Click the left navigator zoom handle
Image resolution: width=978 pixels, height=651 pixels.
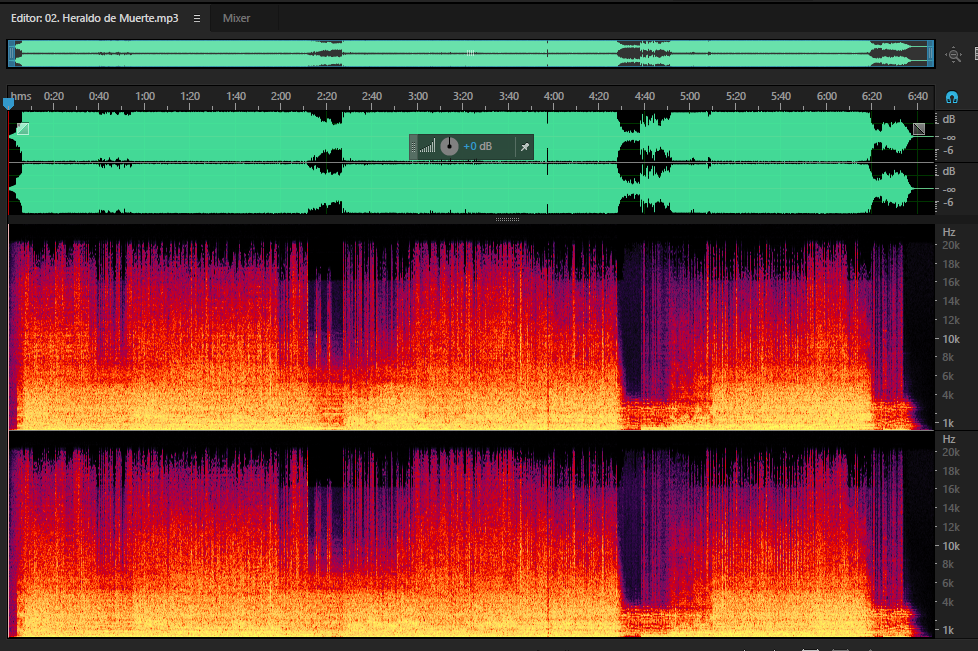[11, 54]
